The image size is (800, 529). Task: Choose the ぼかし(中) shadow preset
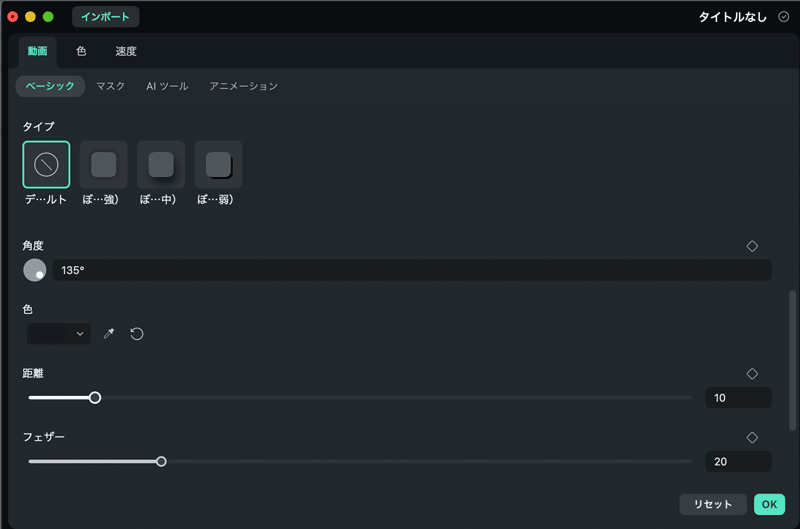161,165
